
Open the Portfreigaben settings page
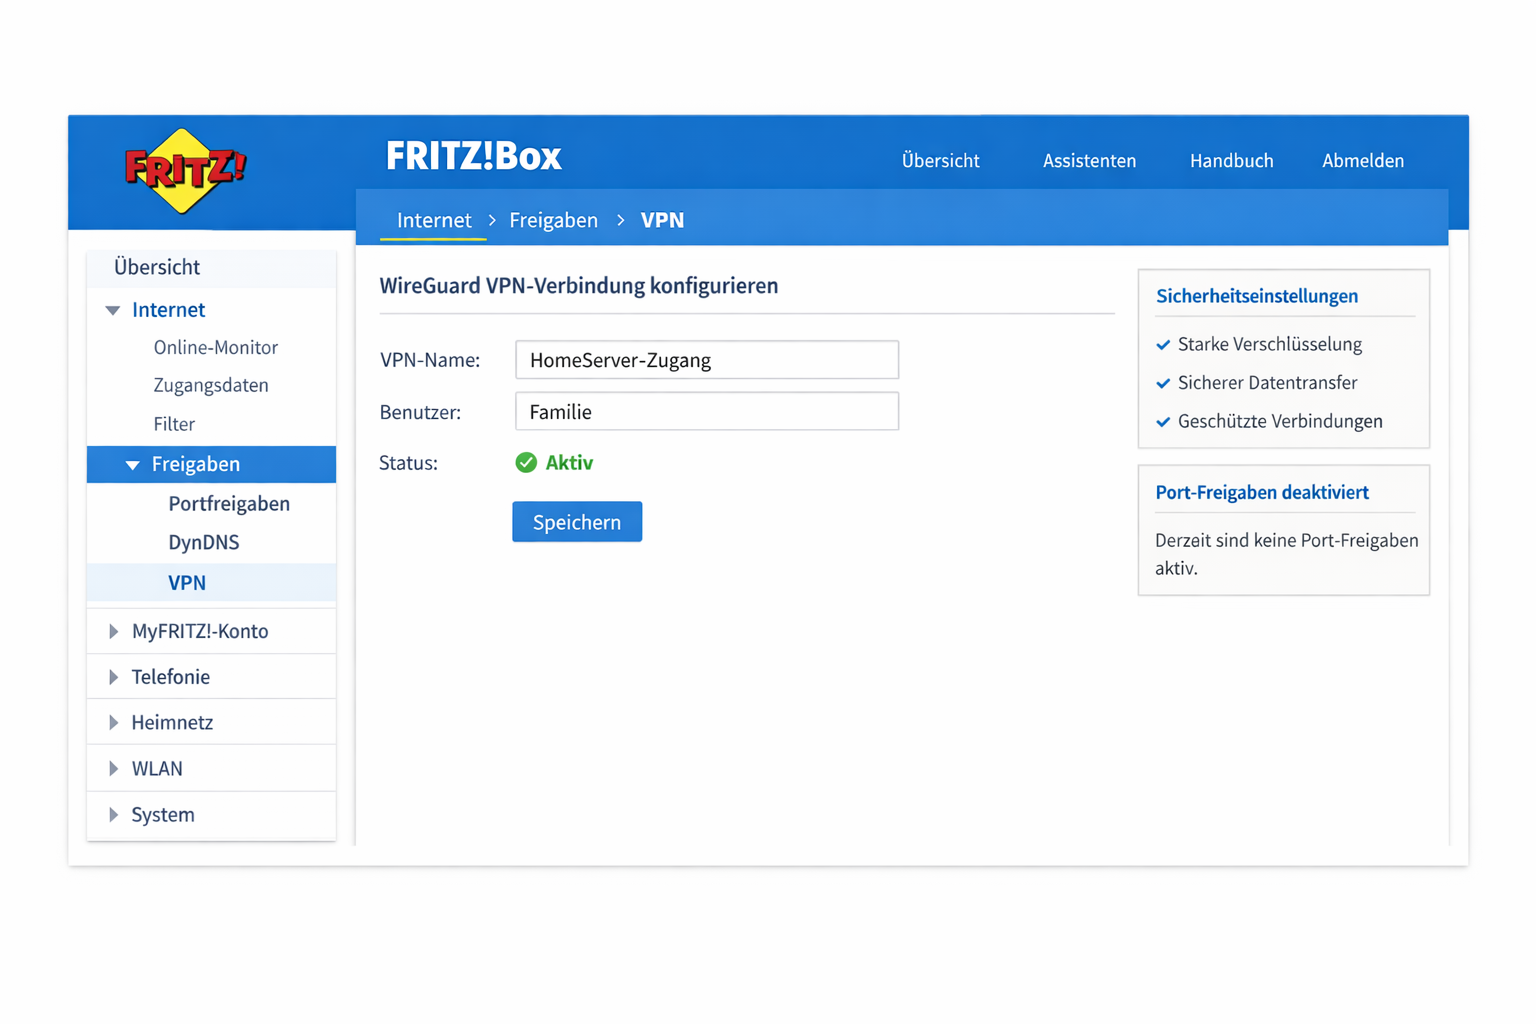(228, 503)
